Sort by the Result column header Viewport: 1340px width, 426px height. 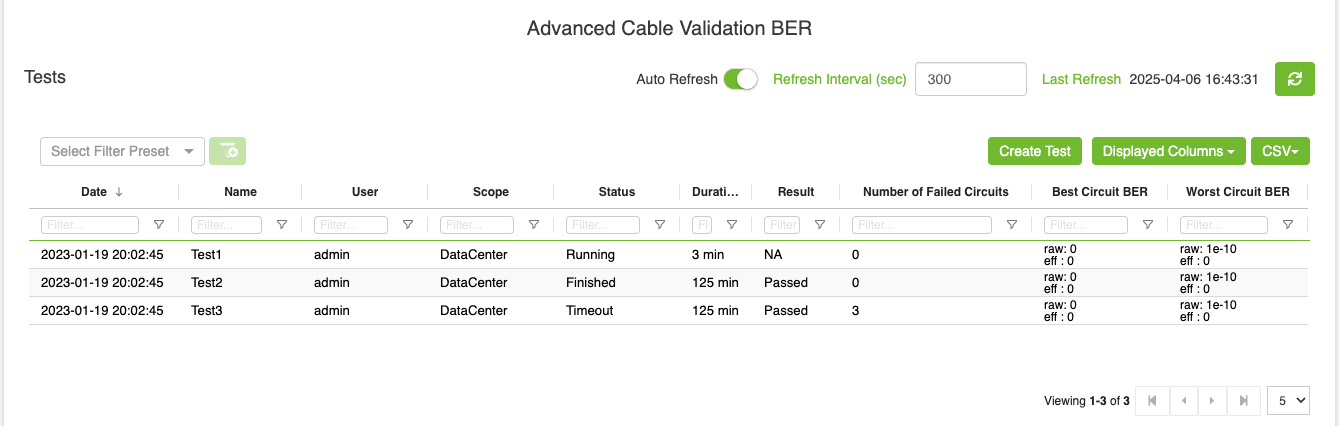click(796, 192)
